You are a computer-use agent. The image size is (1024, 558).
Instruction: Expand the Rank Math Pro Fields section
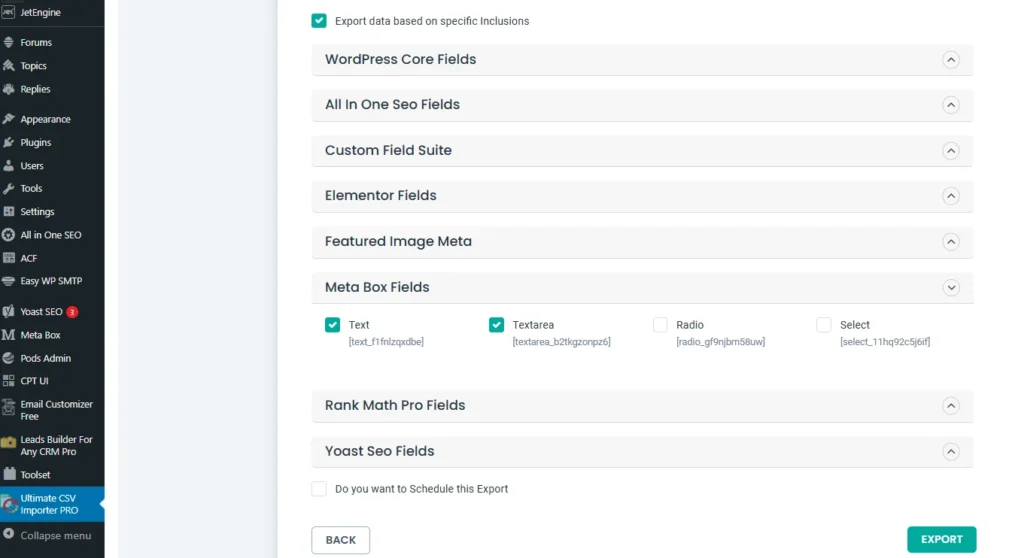[950, 406]
